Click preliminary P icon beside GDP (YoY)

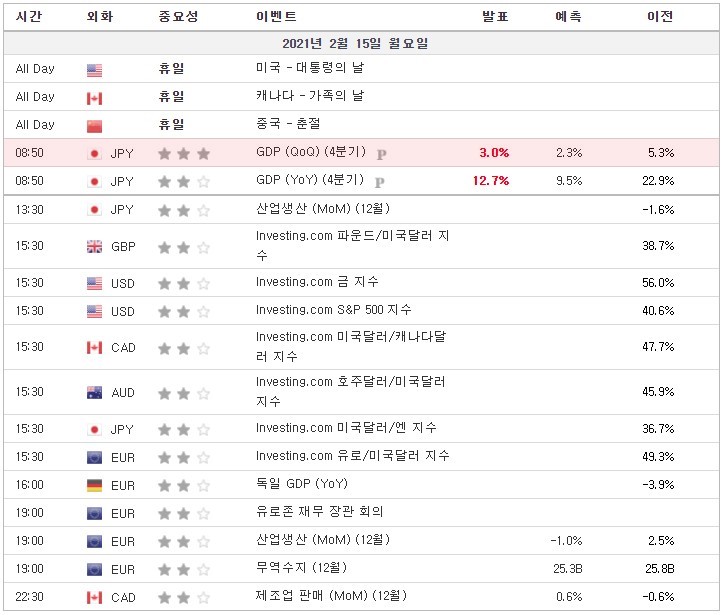[x=379, y=183]
